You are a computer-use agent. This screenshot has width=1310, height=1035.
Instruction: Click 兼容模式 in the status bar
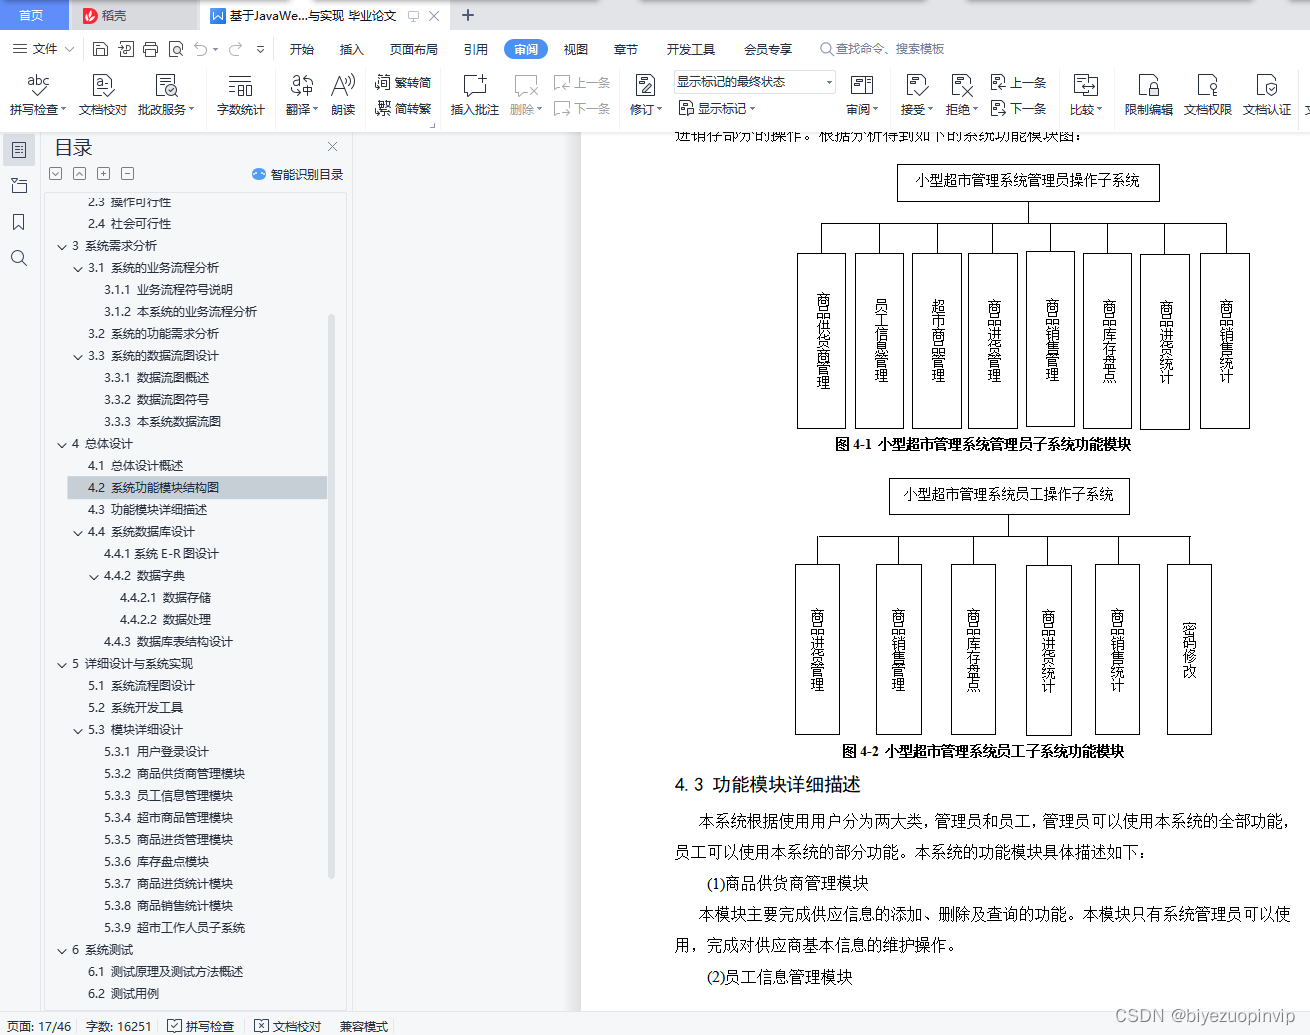coord(364,1026)
